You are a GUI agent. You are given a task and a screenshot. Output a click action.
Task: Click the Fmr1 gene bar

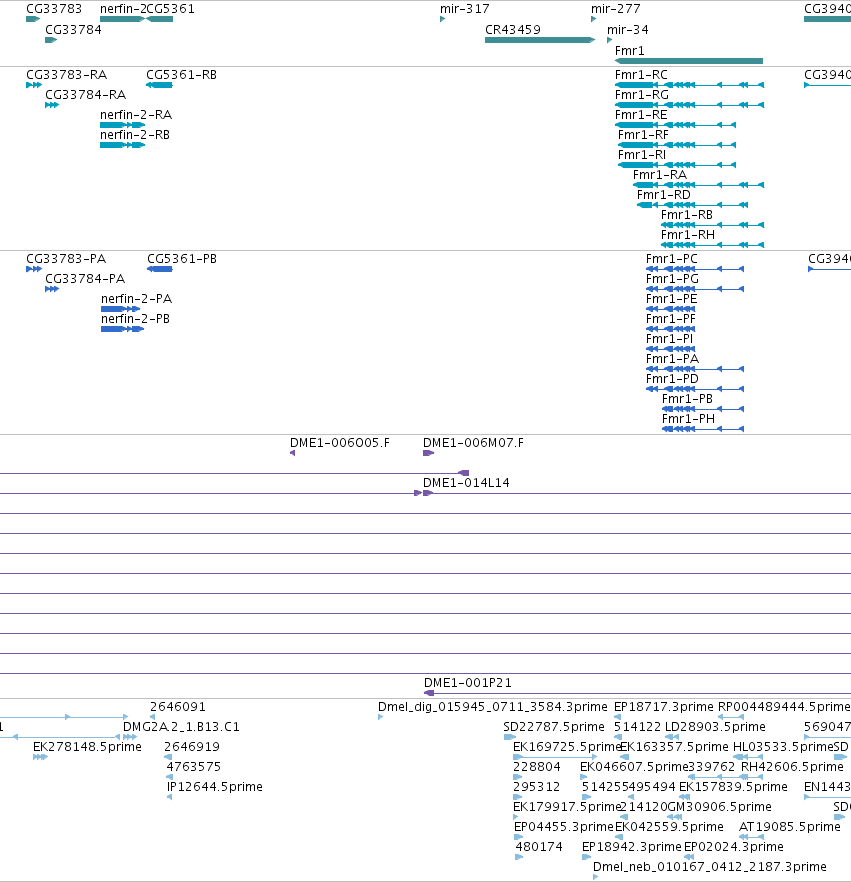689,61
